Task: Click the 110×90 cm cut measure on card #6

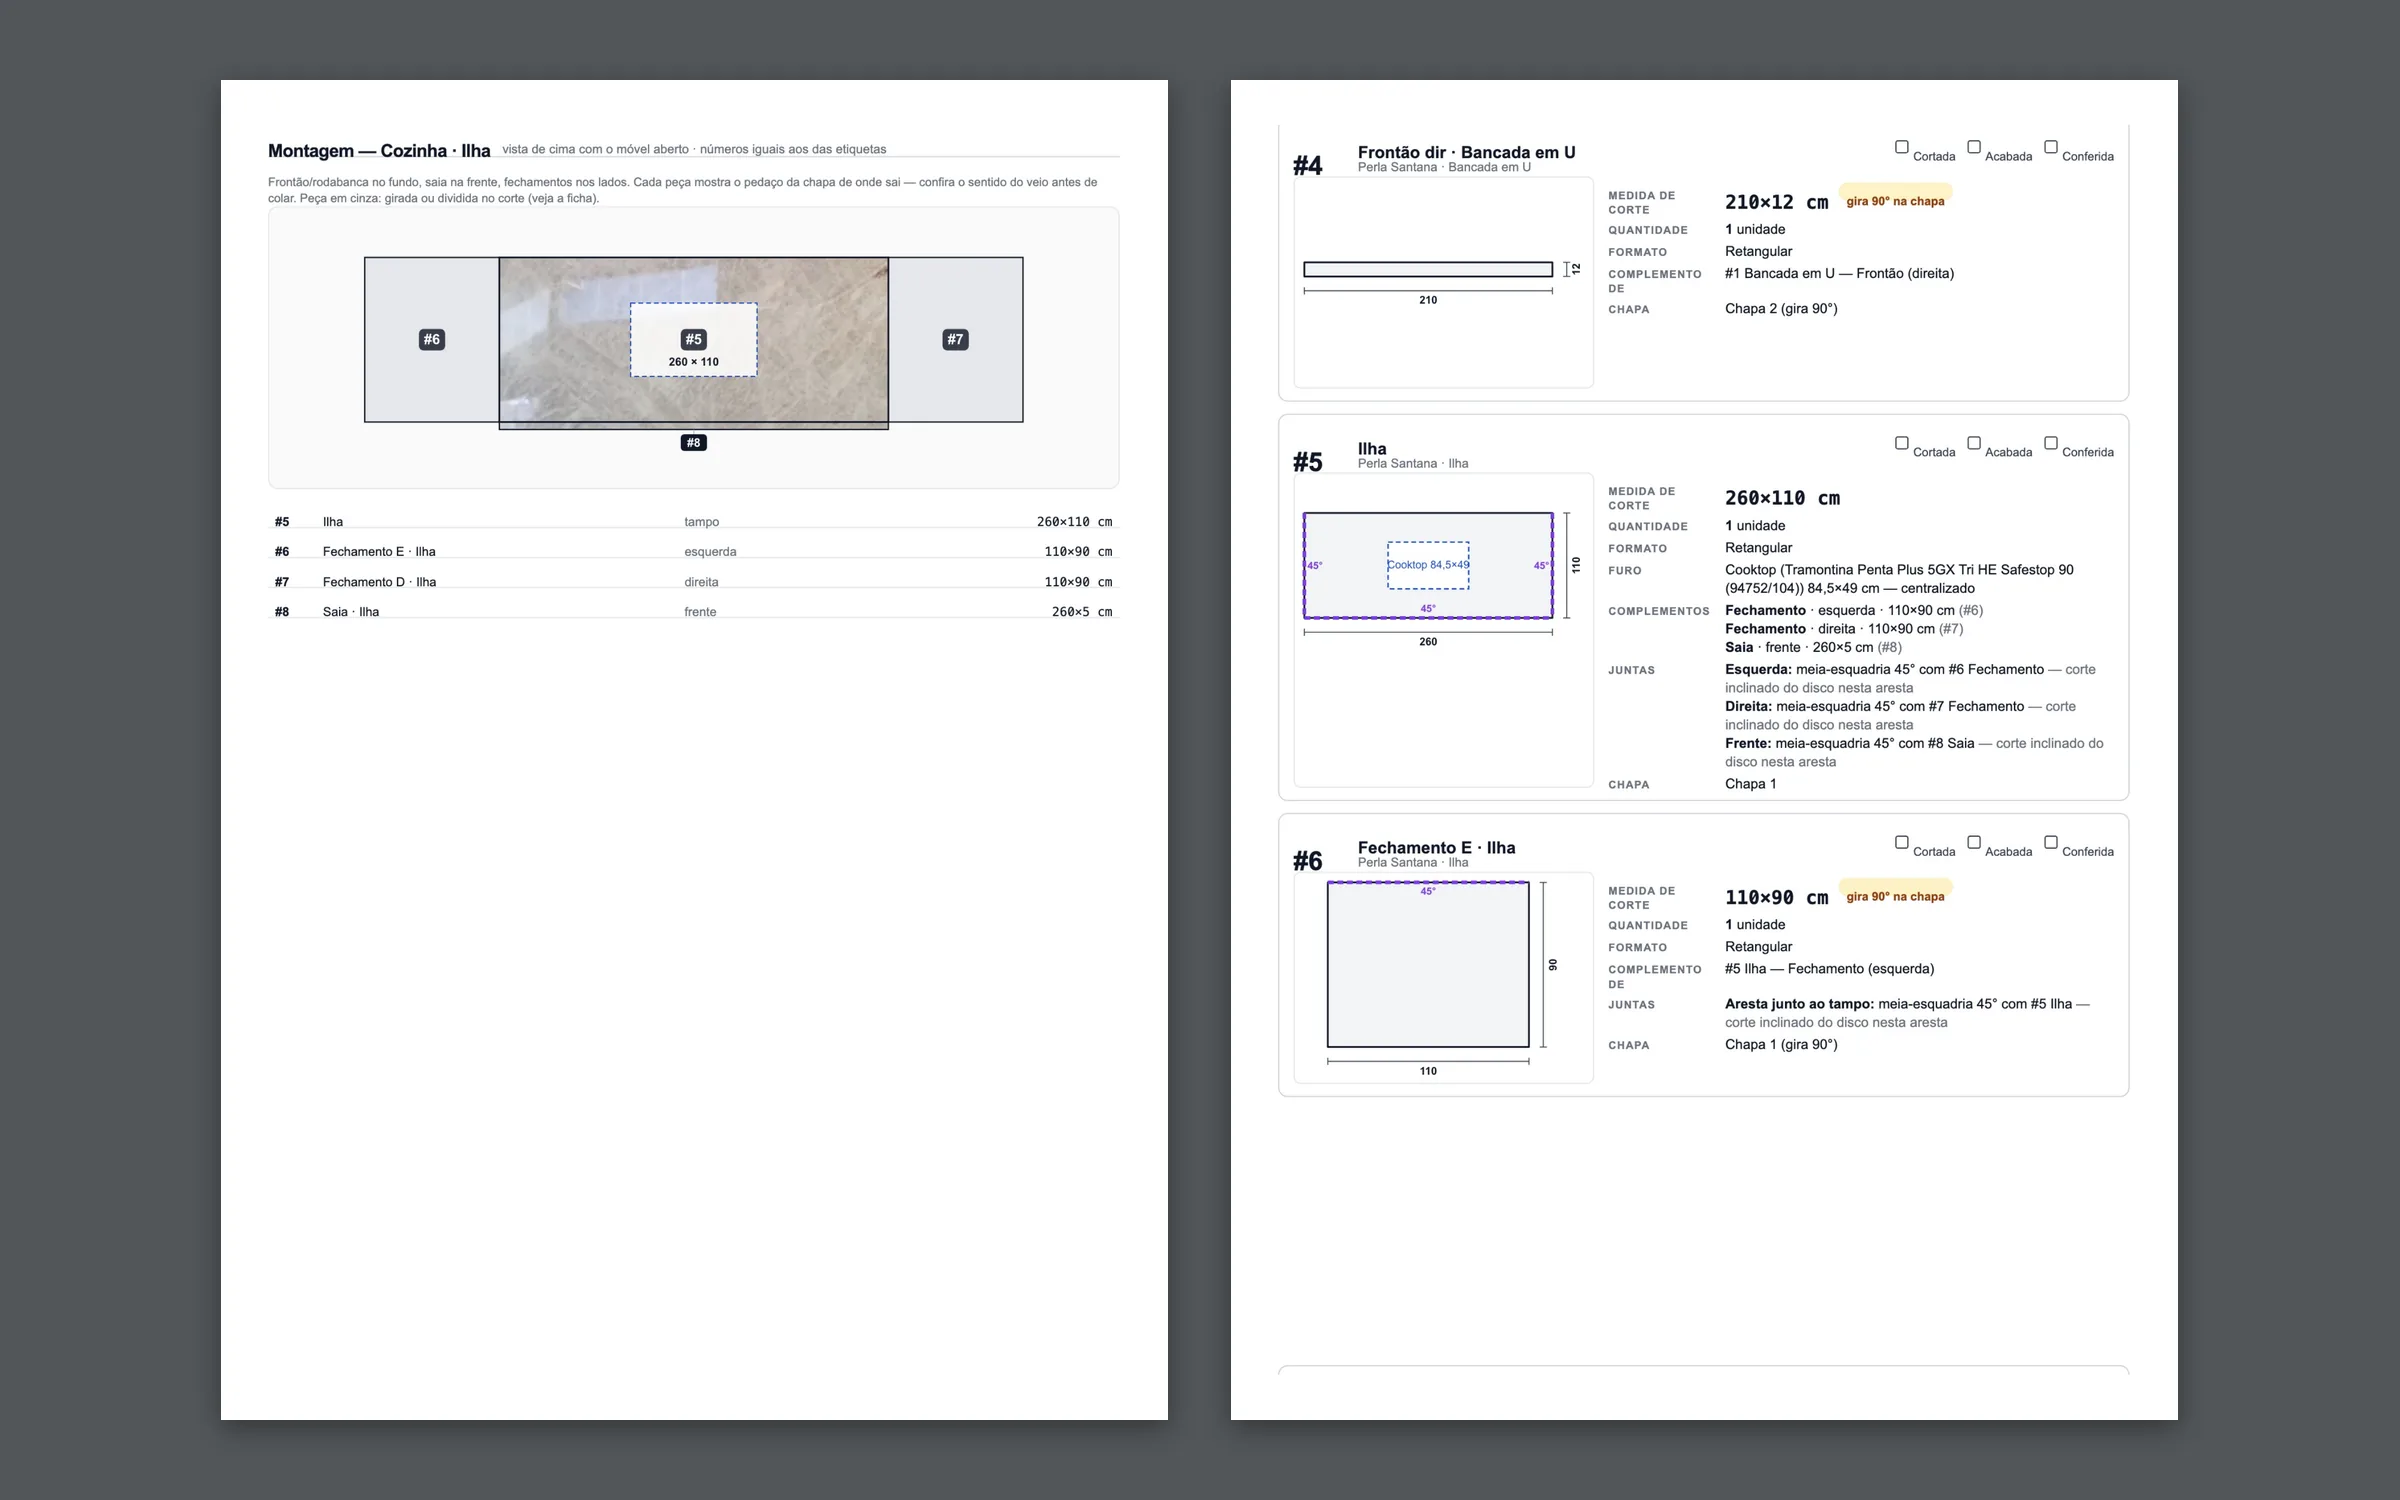Action: coord(1776,898)
